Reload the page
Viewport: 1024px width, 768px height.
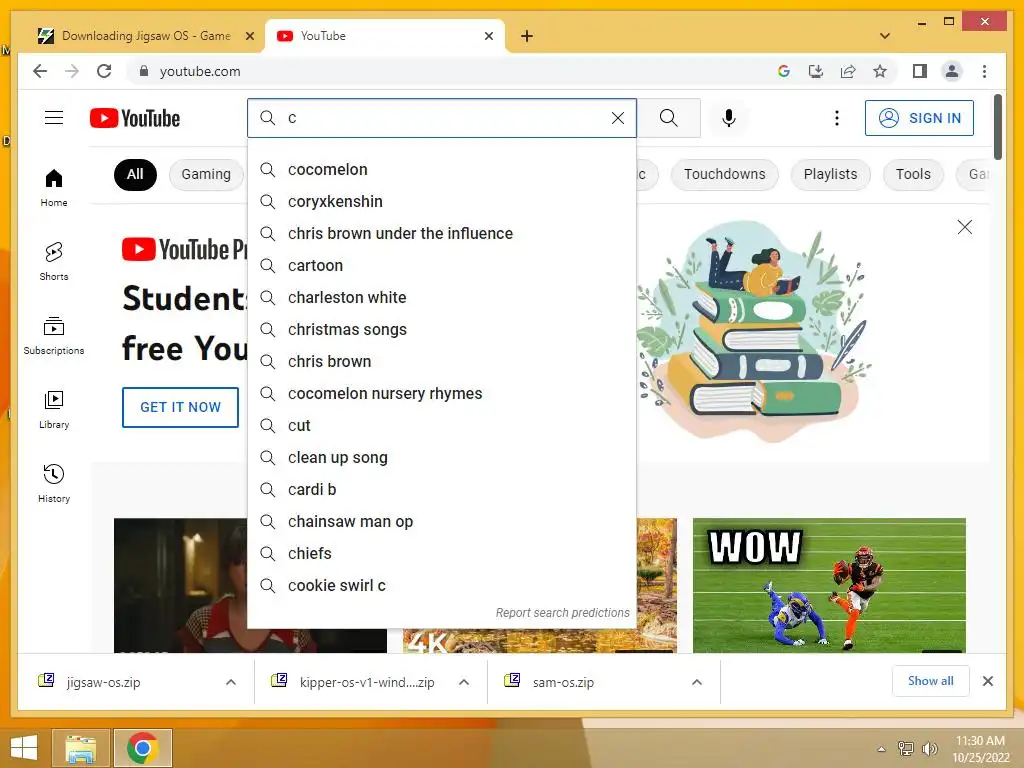point(104,71)
